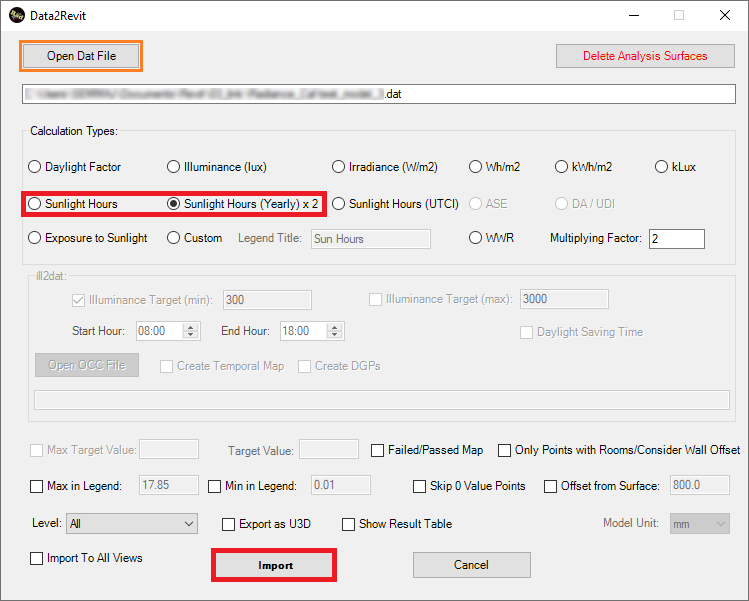The height and width of the screenshot is (601, 749).
Task: Click the Start Hour 08:00 field
Action: point(160,331)
